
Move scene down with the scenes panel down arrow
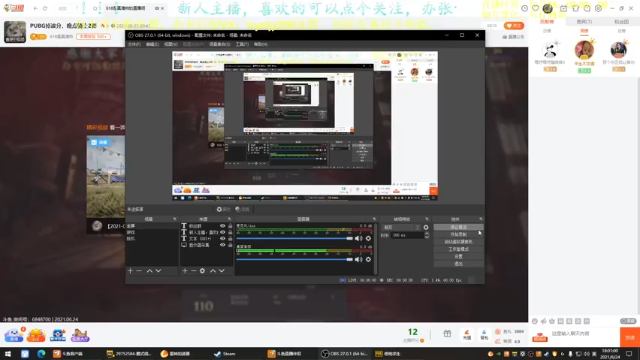[x=158, y=271]
